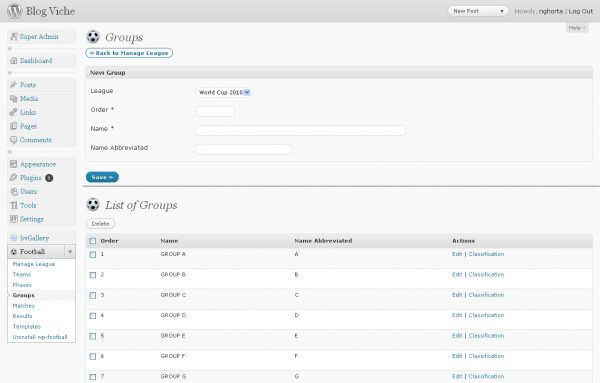The width and height of the screenshot is (600, 383).
Task: Open Matches submenu item
Action: [23, 306]
